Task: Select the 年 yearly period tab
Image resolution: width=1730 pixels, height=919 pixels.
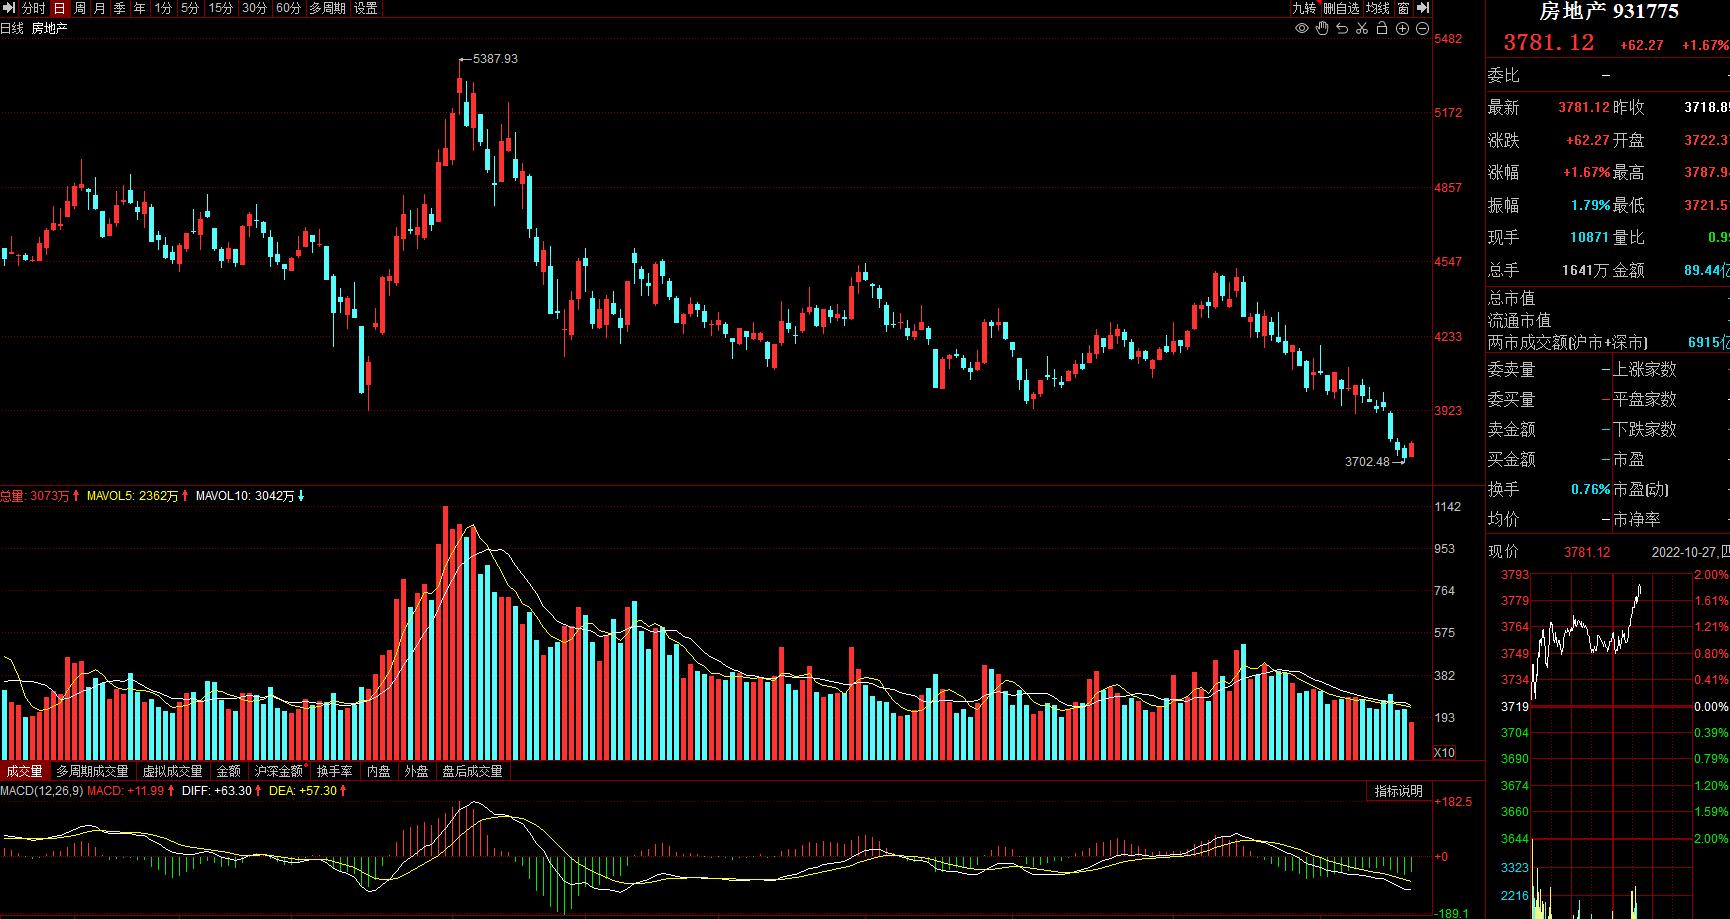Action: tap(140, 8)
